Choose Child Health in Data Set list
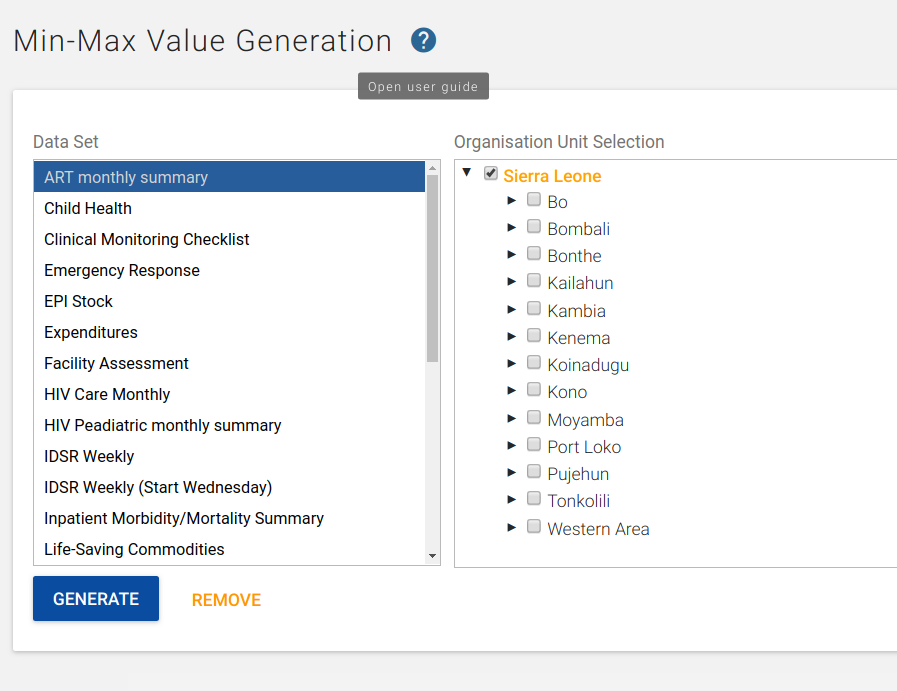897x691 pixels. click(x=229, y=208)
